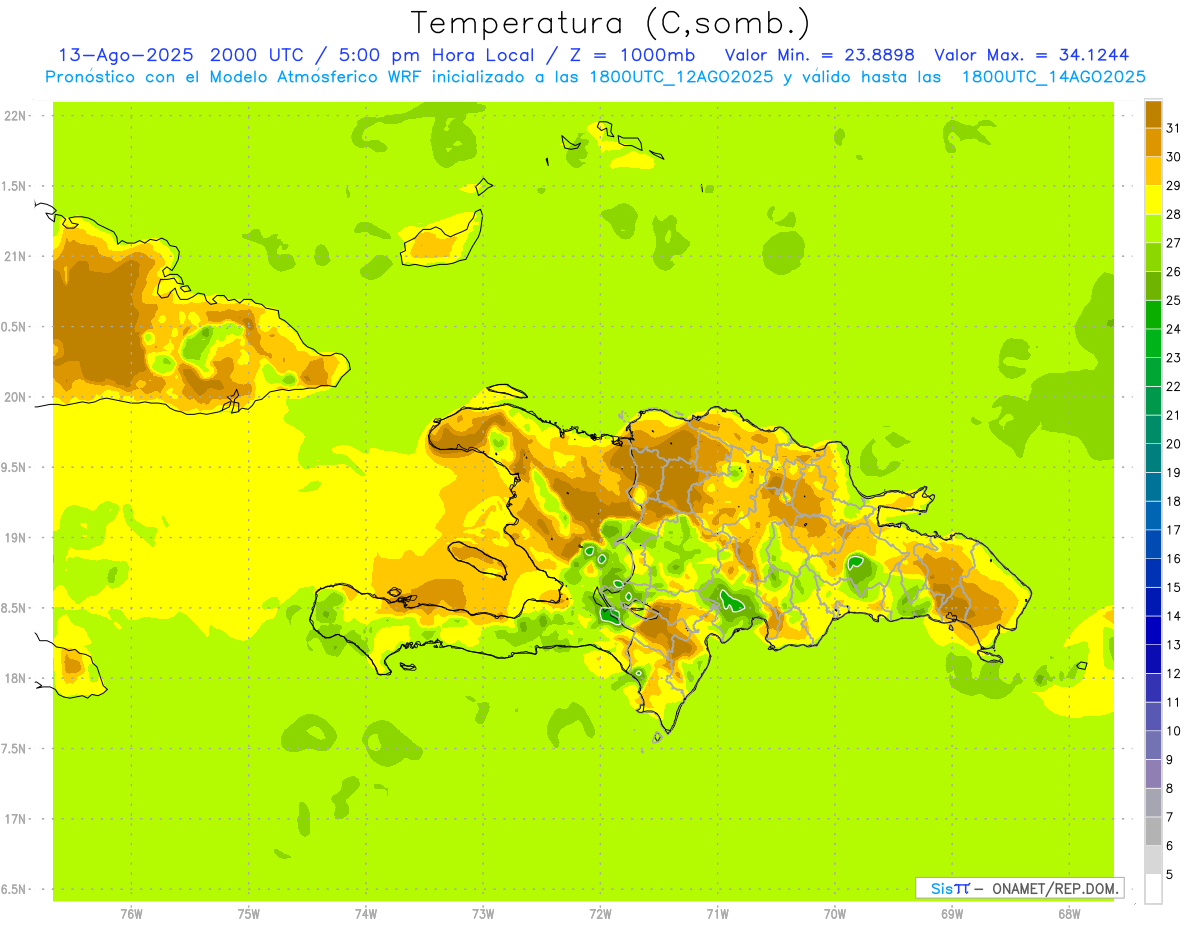The height and width of the screenshot is (927, 1200).
Task: Click the latitude axis label "21N"
Action: (x=14, y=256)
